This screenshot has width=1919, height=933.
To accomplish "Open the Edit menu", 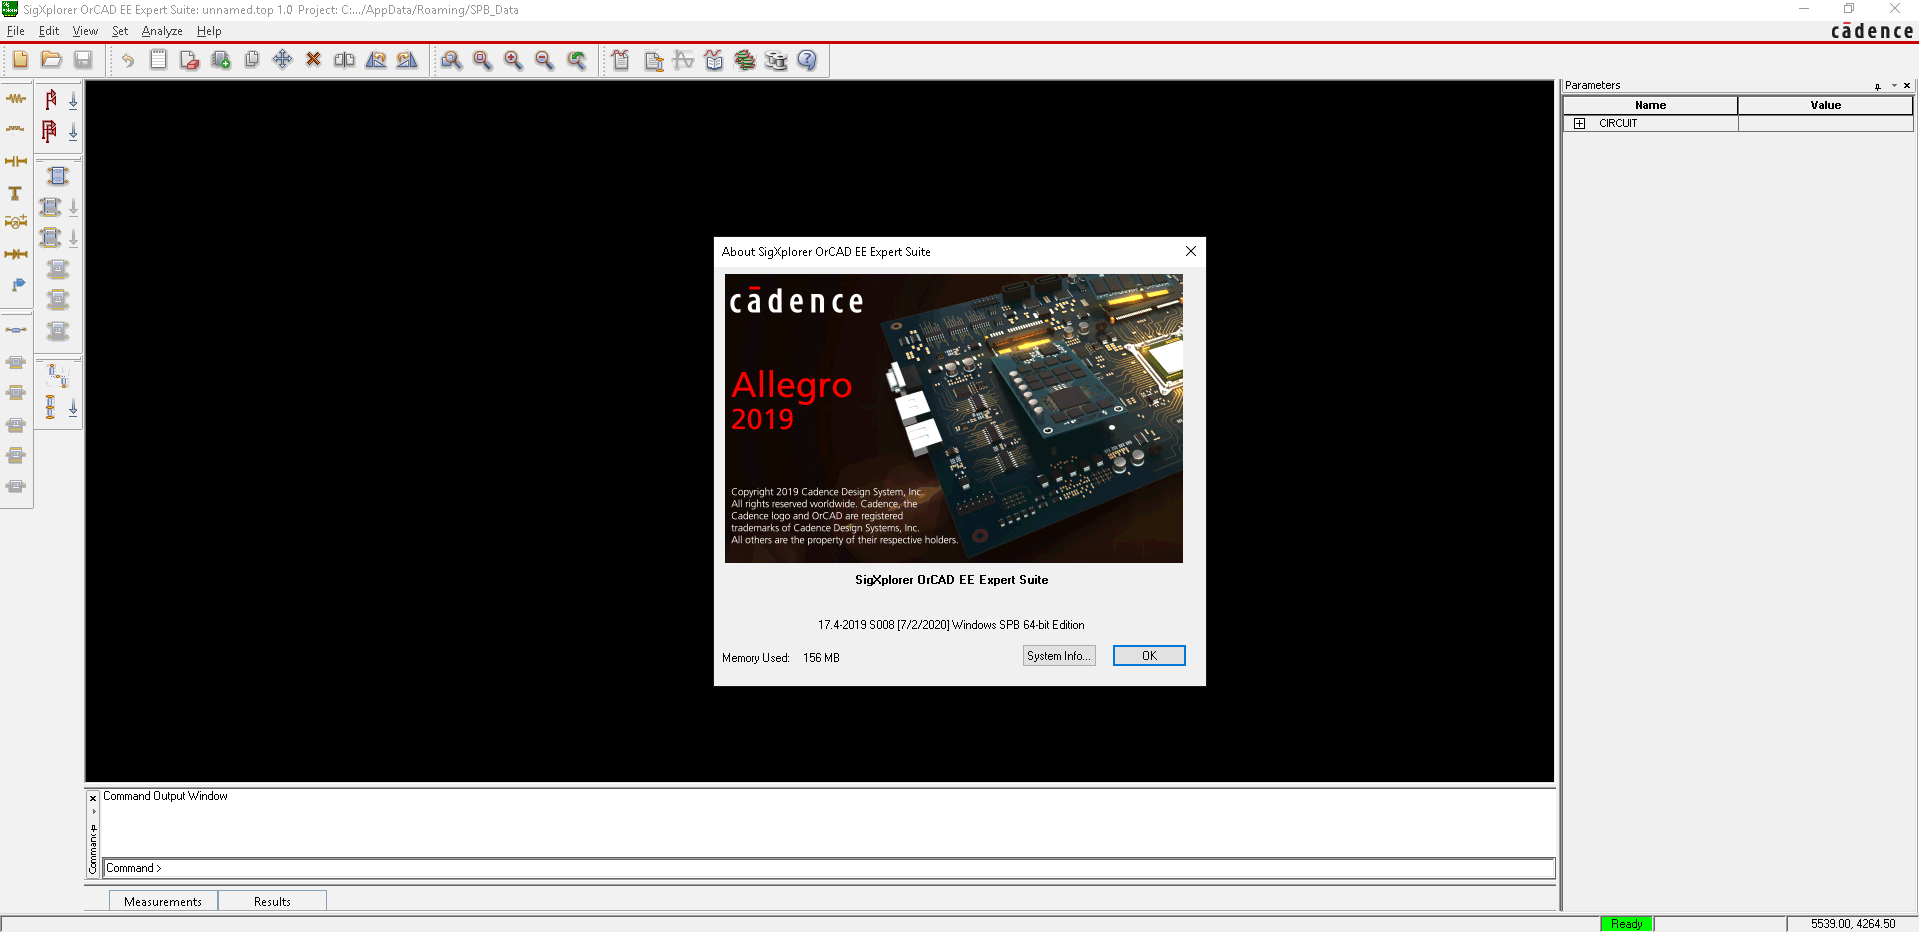I will [x=48, y=31].
